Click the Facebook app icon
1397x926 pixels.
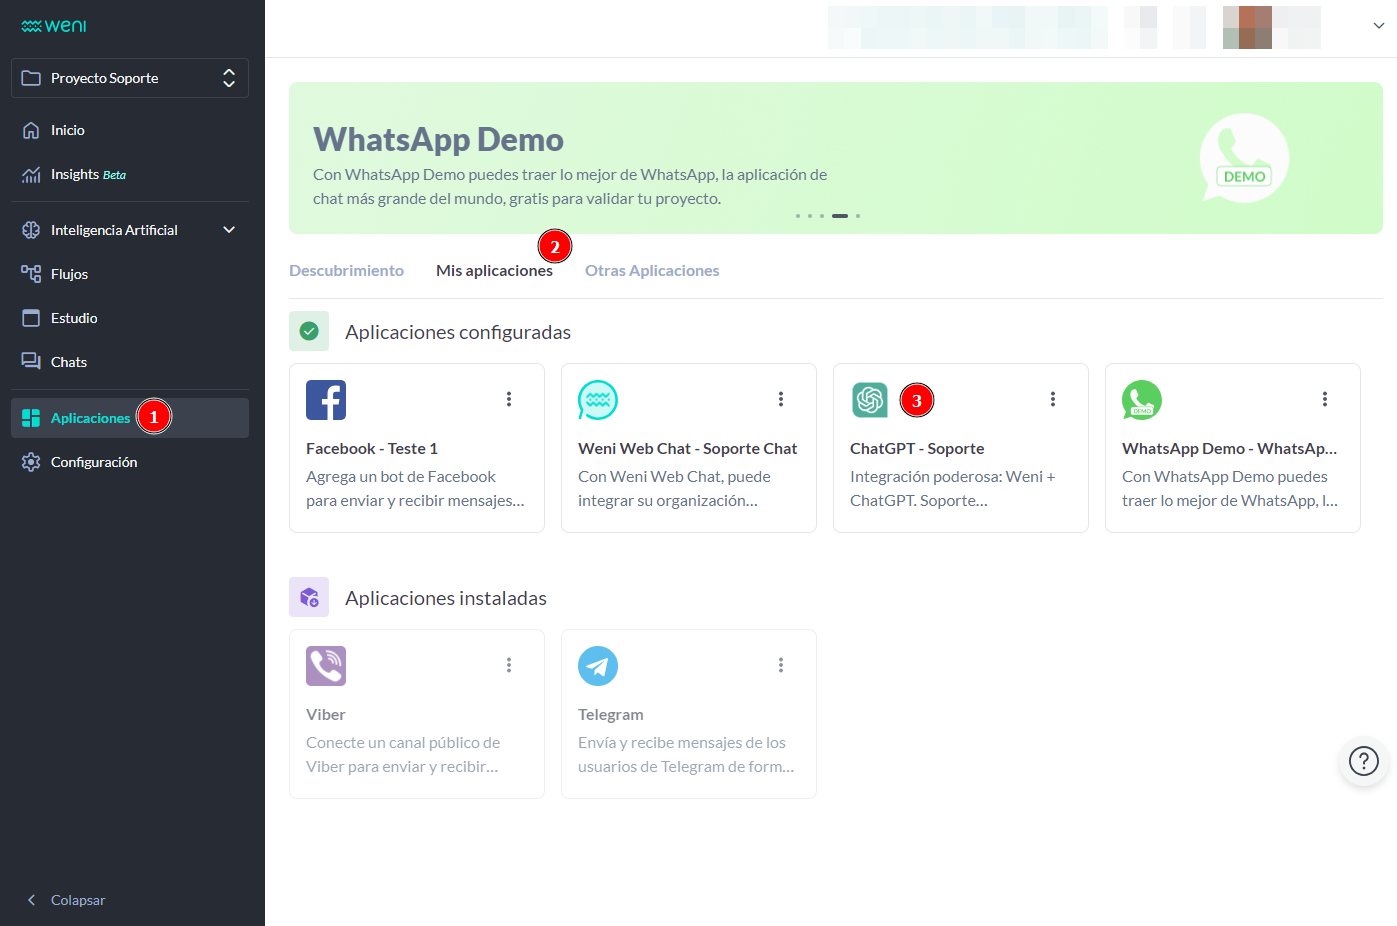326,400
